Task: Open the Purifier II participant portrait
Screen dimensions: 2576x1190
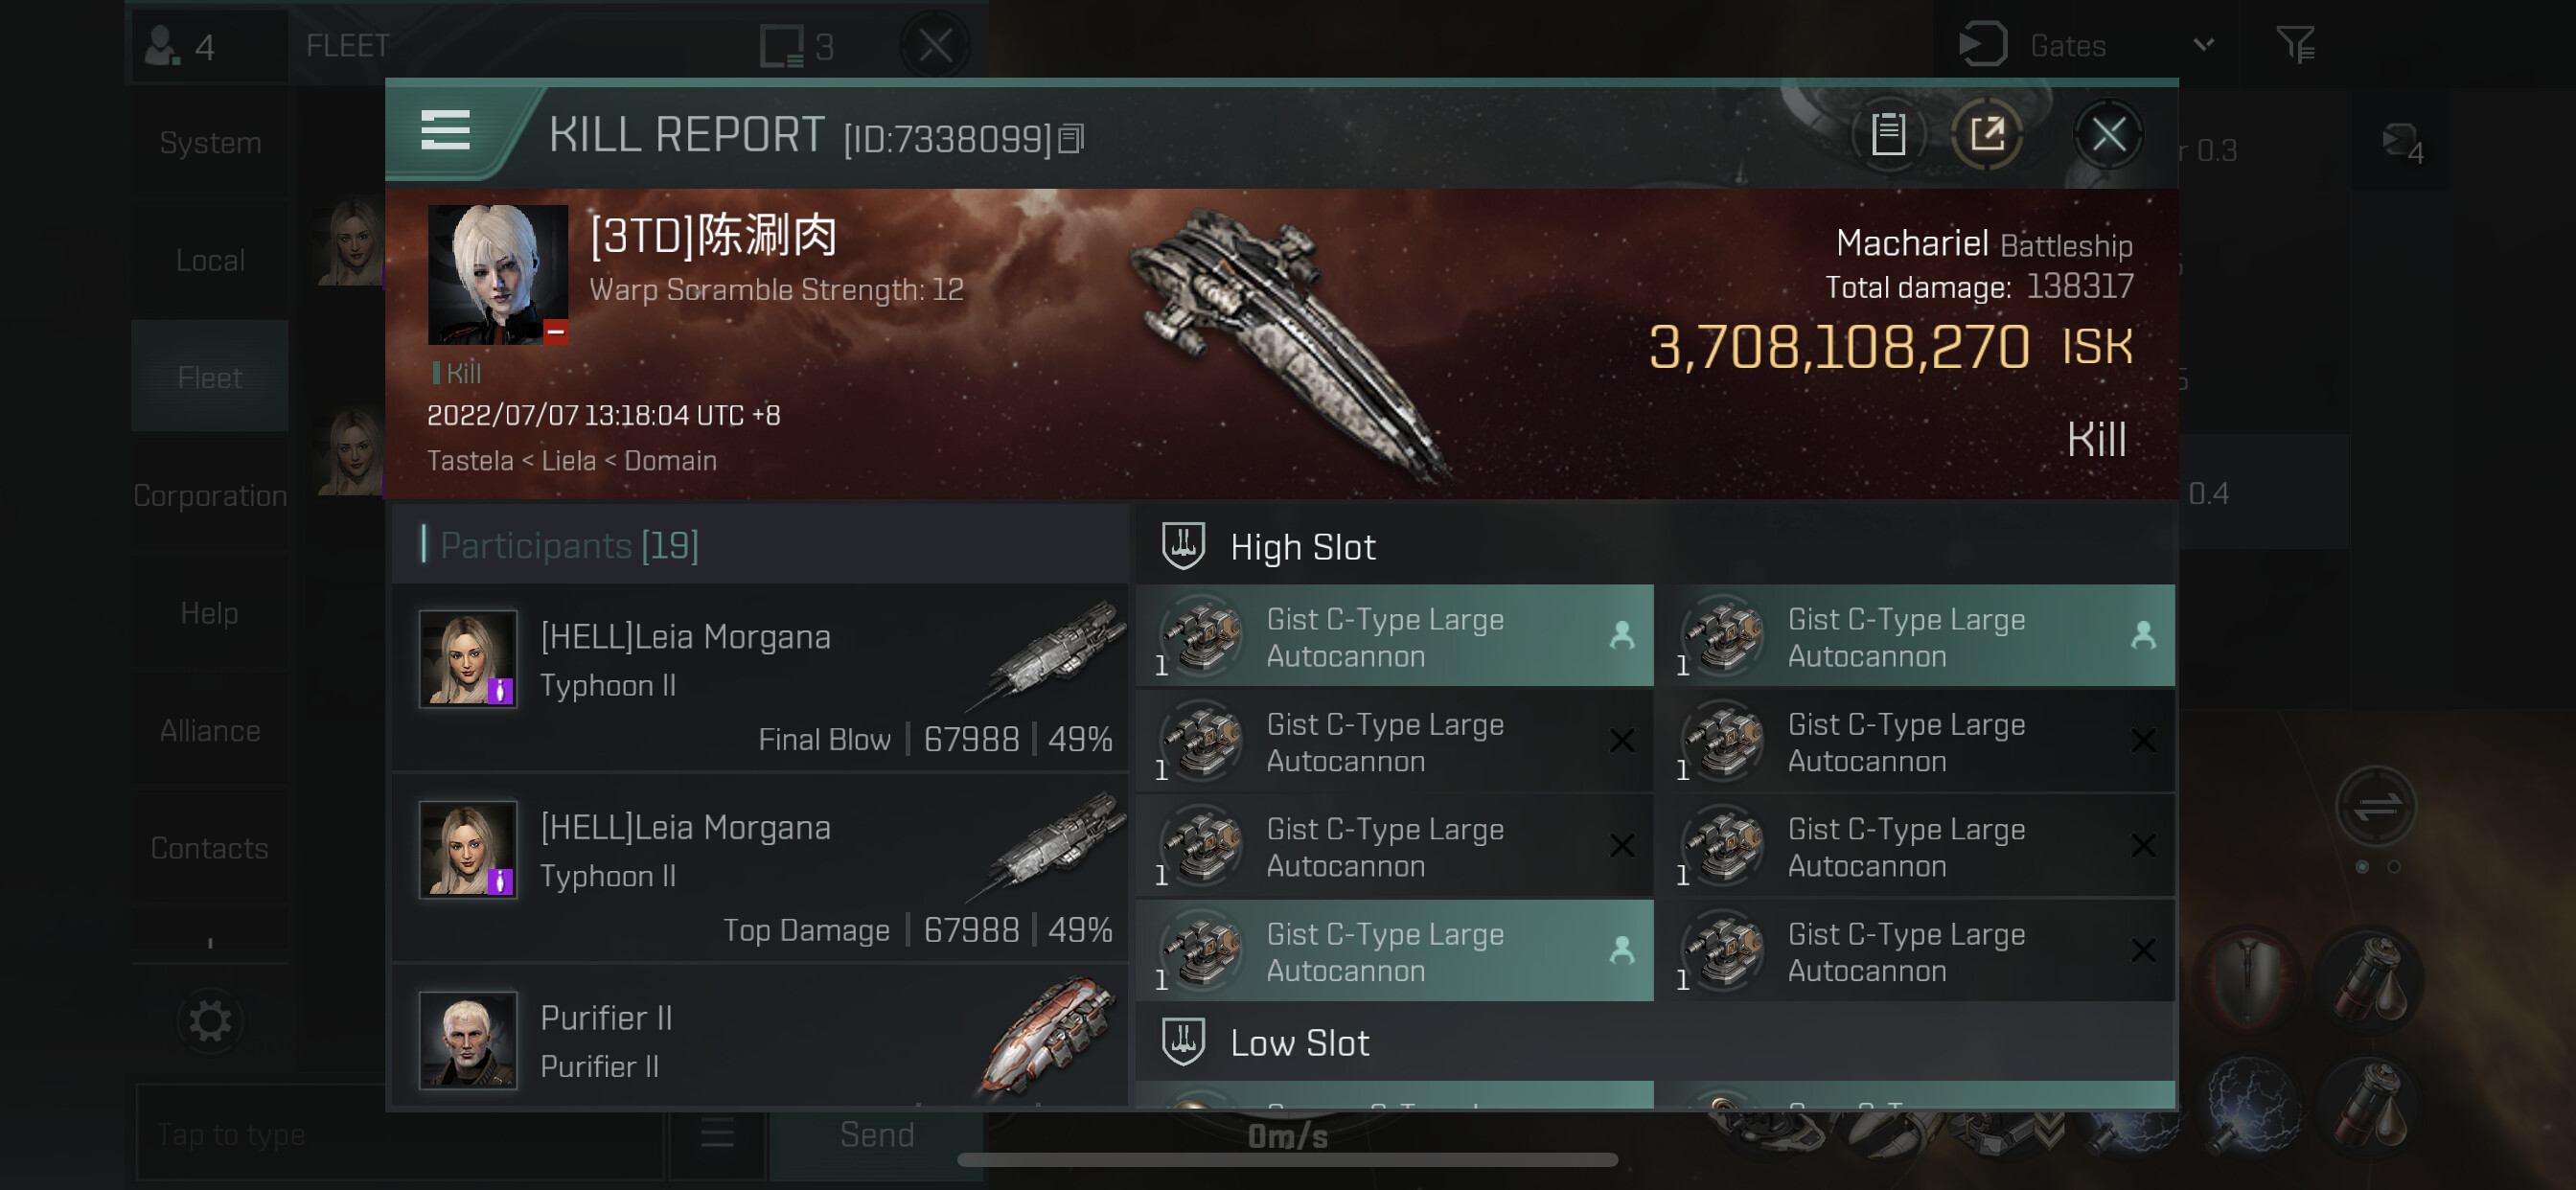Action: click(x=467, y=1040)
